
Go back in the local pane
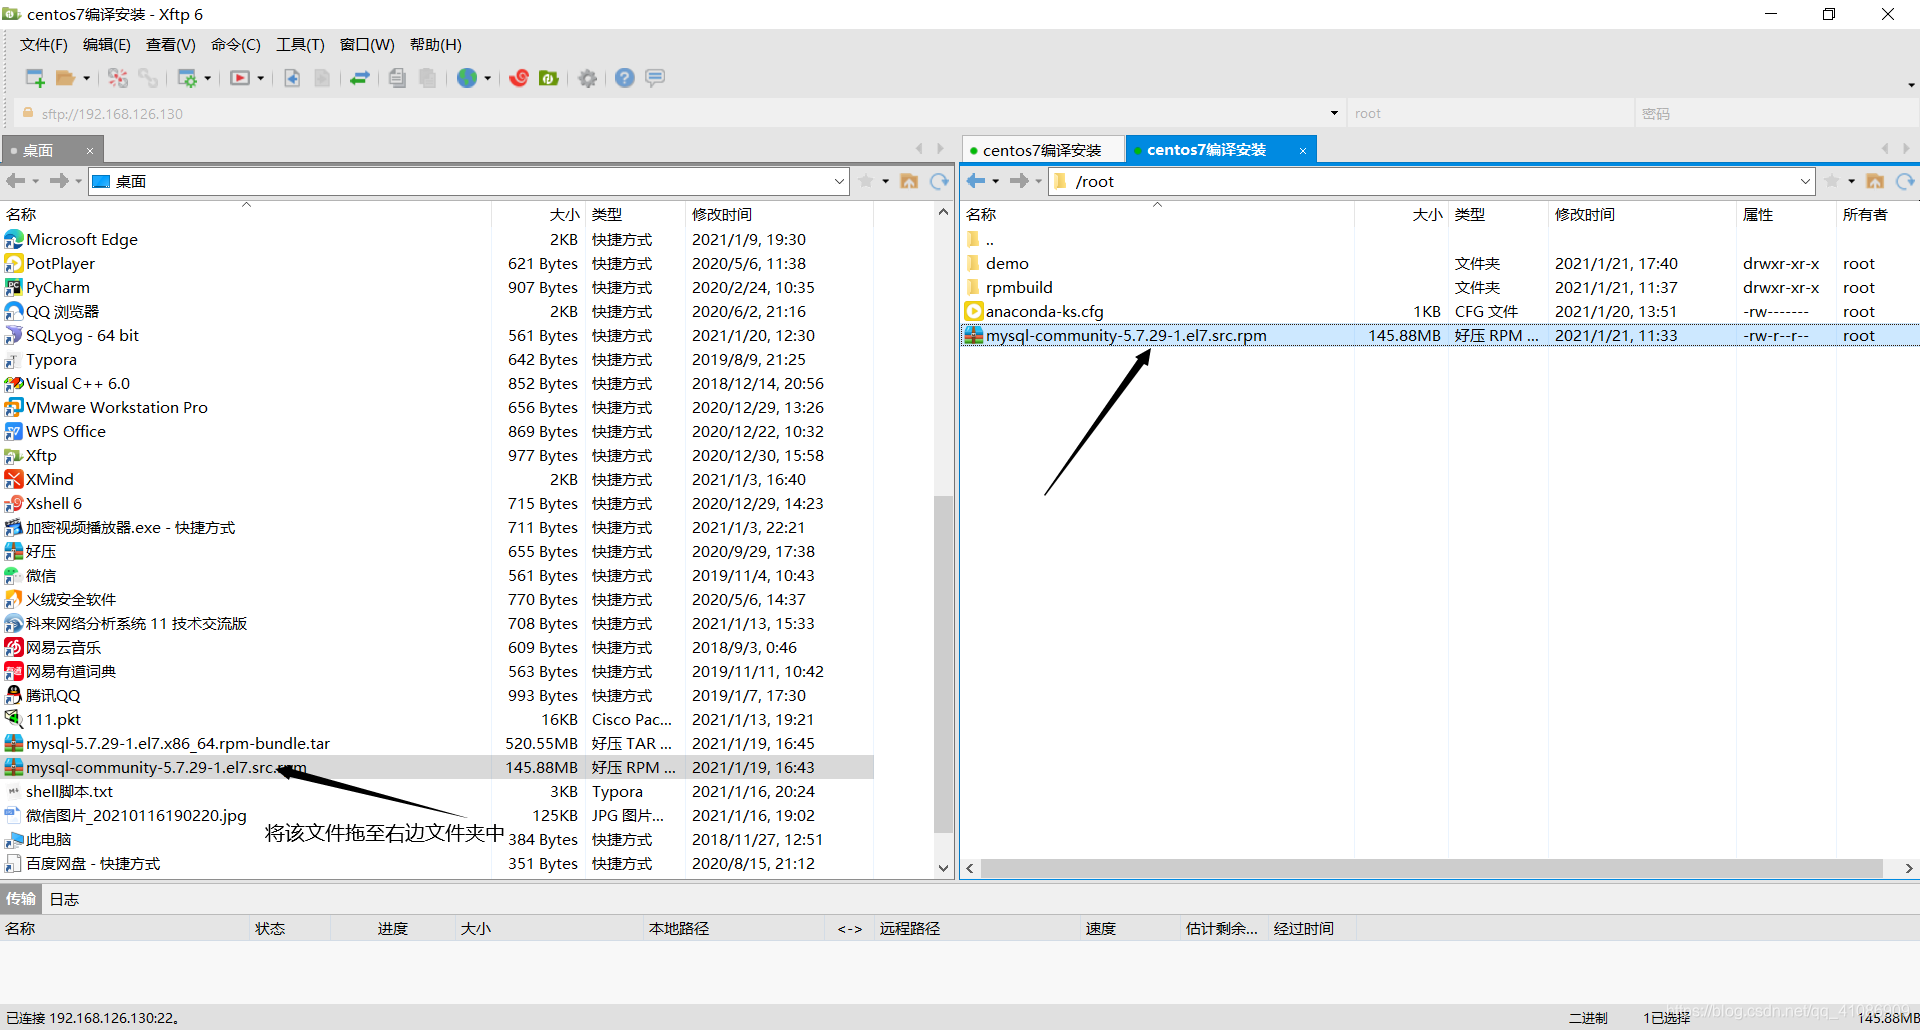[16, 181]
